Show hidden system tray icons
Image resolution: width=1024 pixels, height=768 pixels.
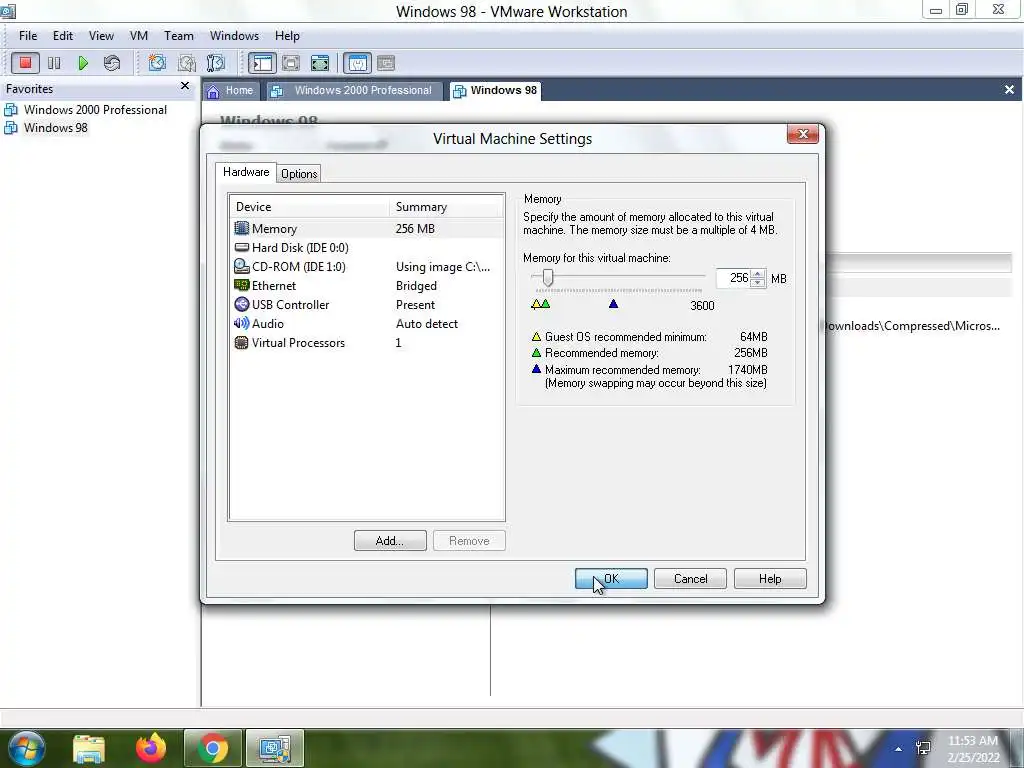pos(899,749)
